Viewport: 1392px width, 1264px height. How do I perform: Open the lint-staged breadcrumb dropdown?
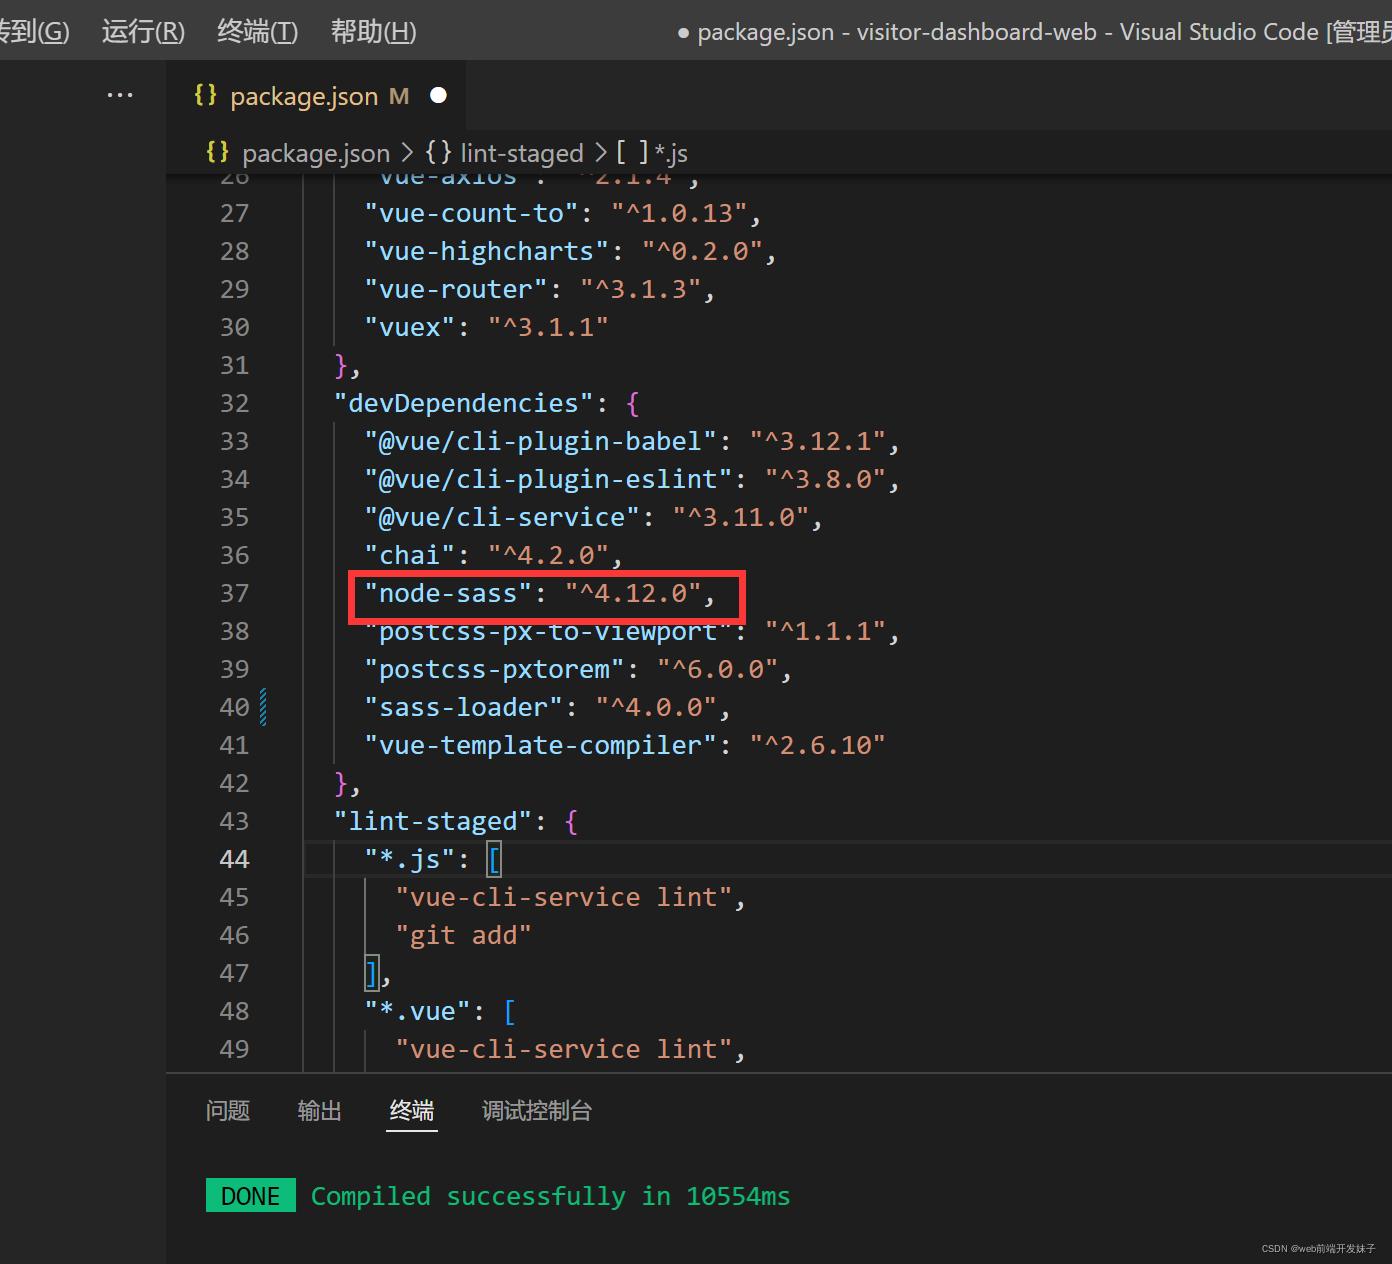(x=522, y=152)
